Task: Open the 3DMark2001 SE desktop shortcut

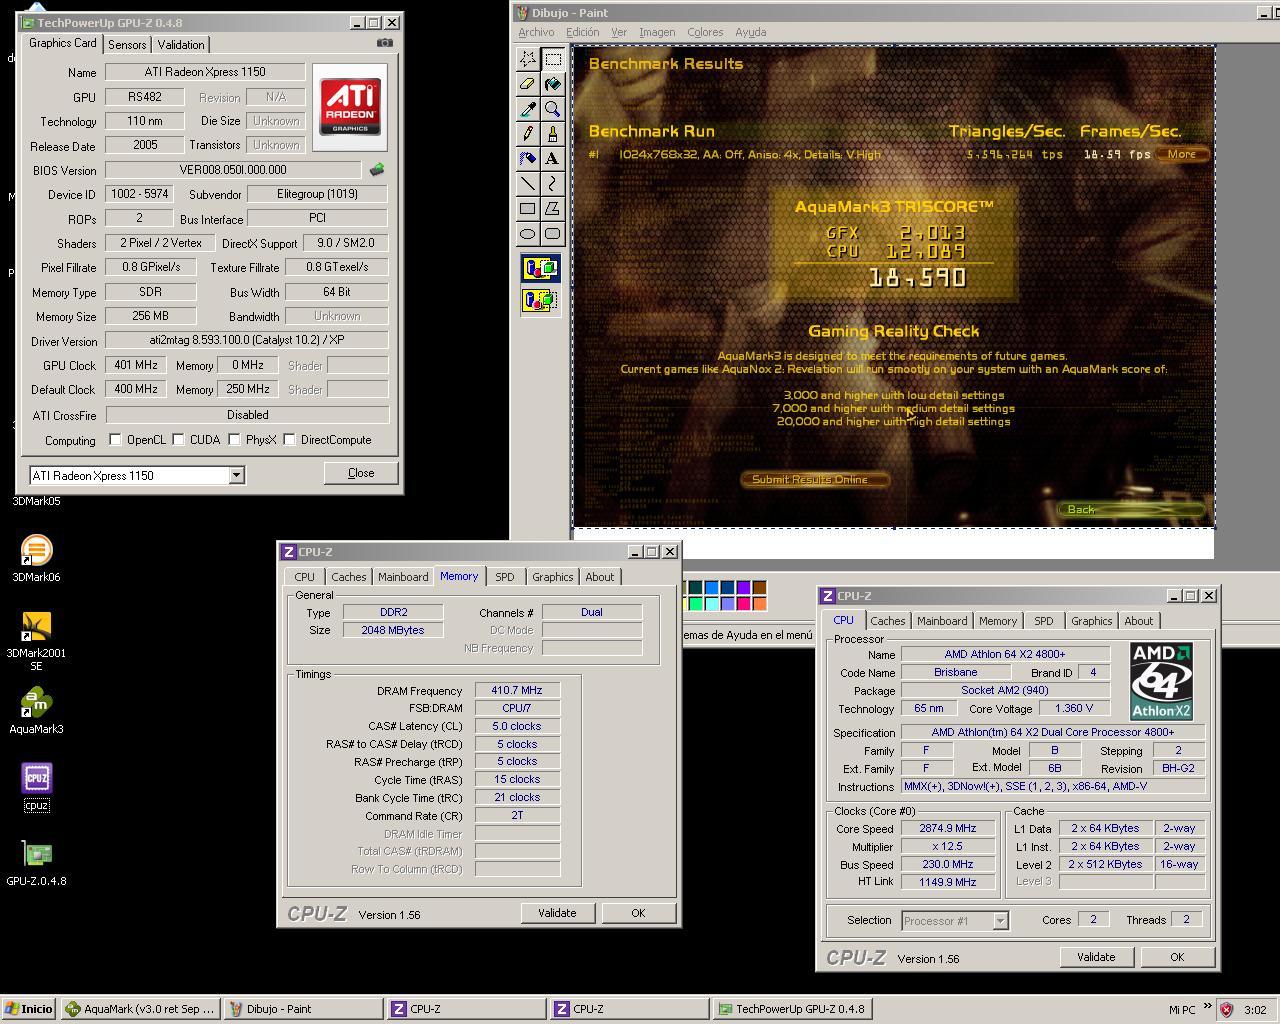Action: tap(36, 641)
